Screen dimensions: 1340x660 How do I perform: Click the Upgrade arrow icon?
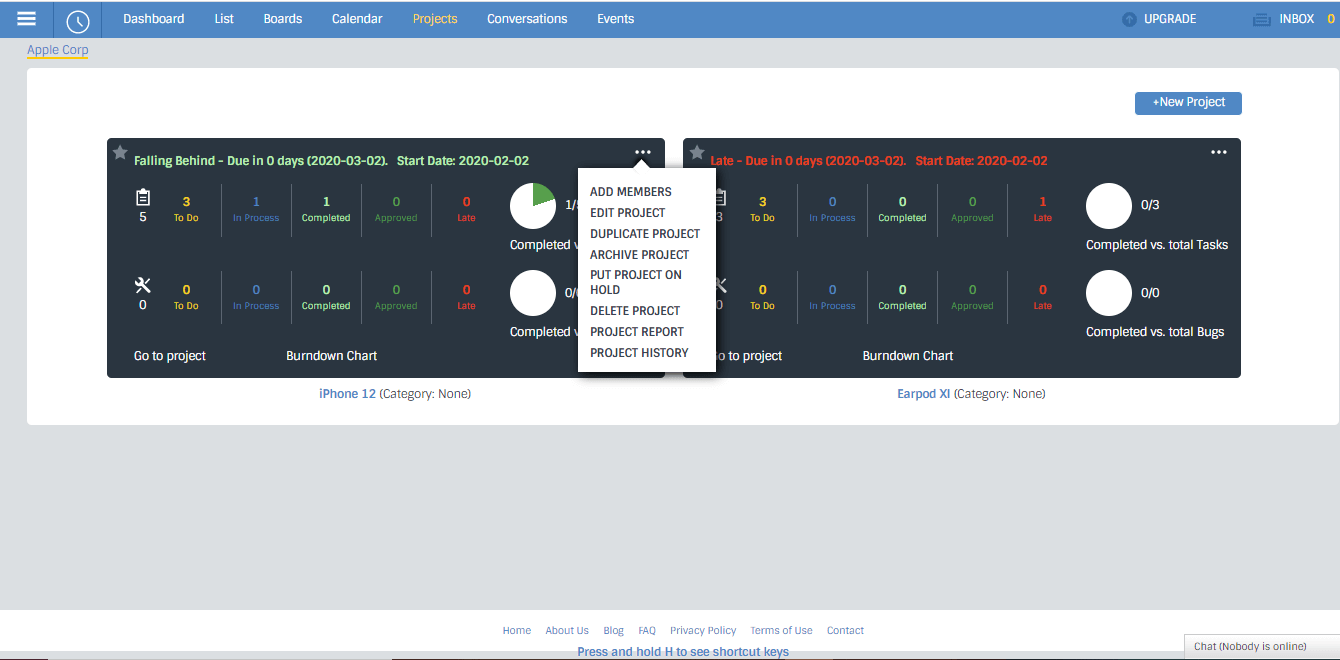click(x=1129, y=19)
